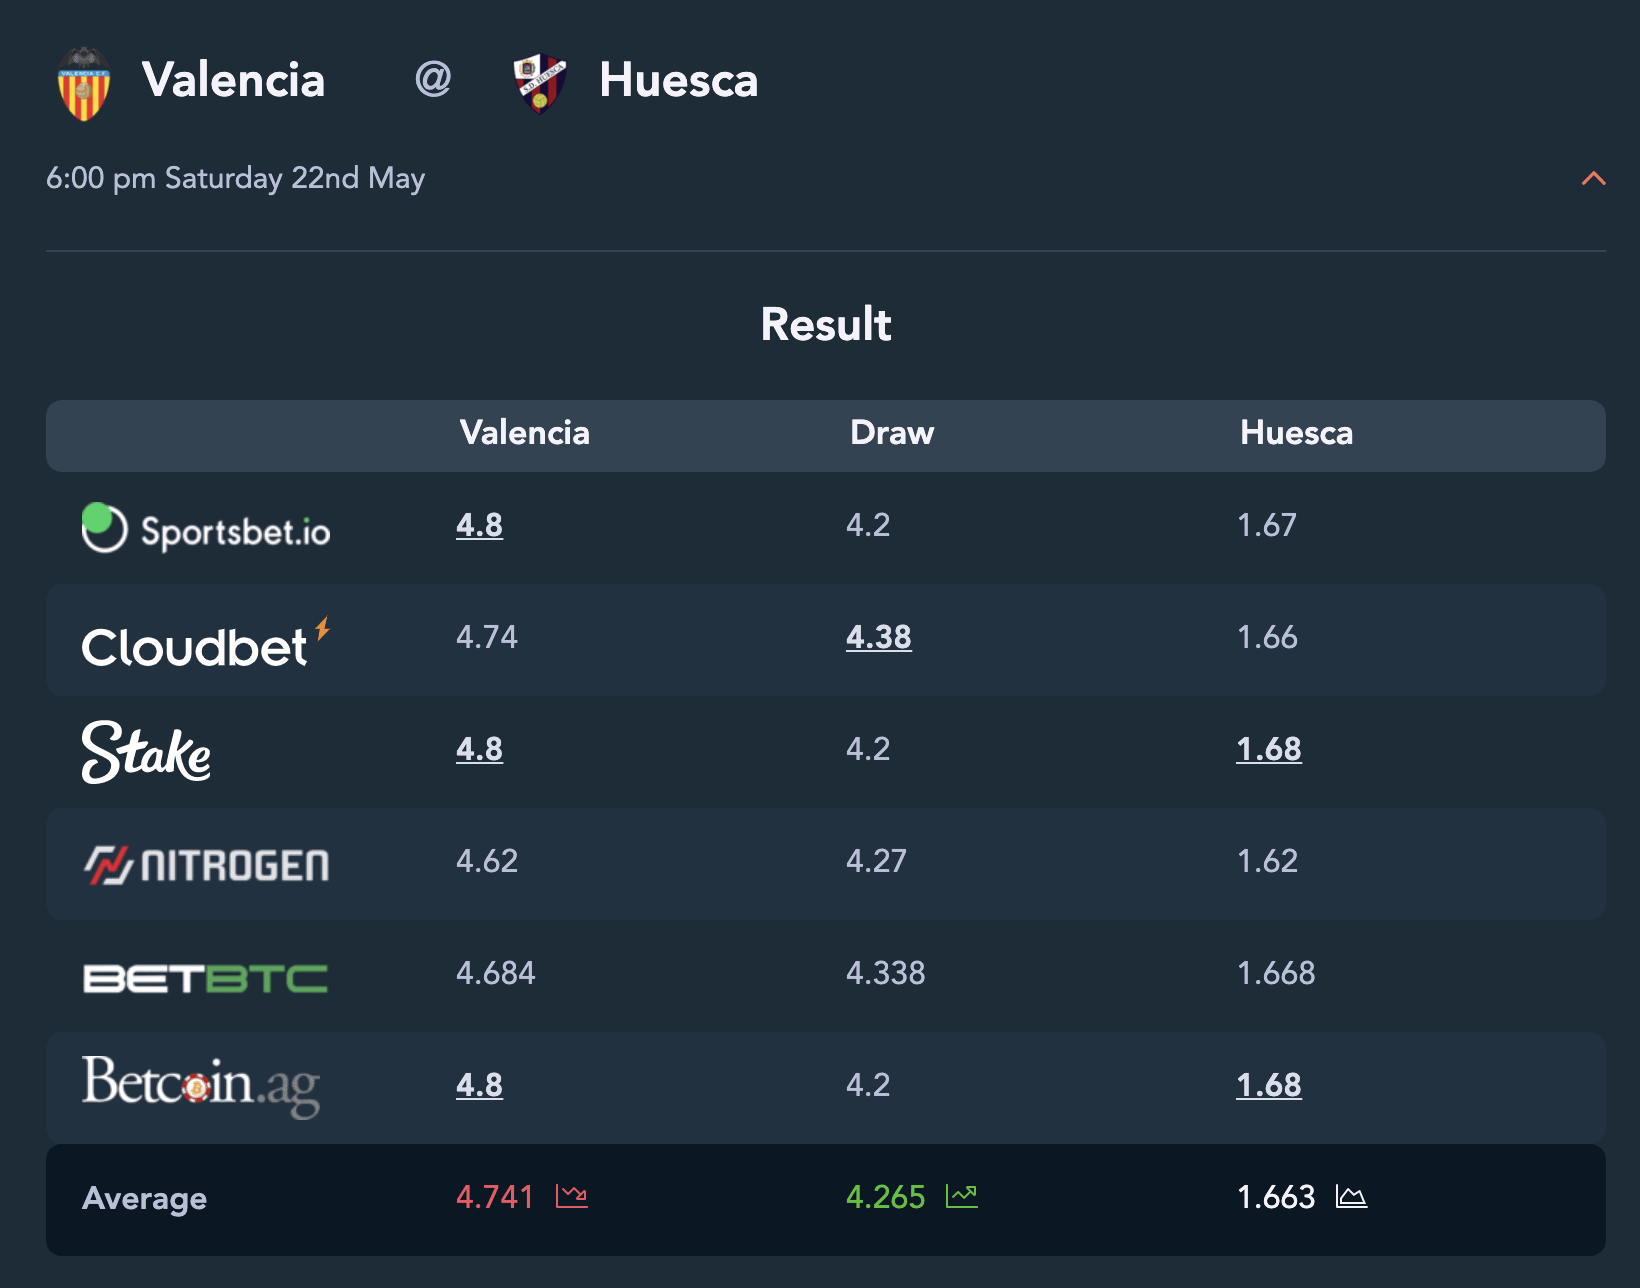This screenshot has height=1288, width=1640.
Task: Select Betcoin.ag Valencia odds 4.8
Action: click(x=480, y=1085)
